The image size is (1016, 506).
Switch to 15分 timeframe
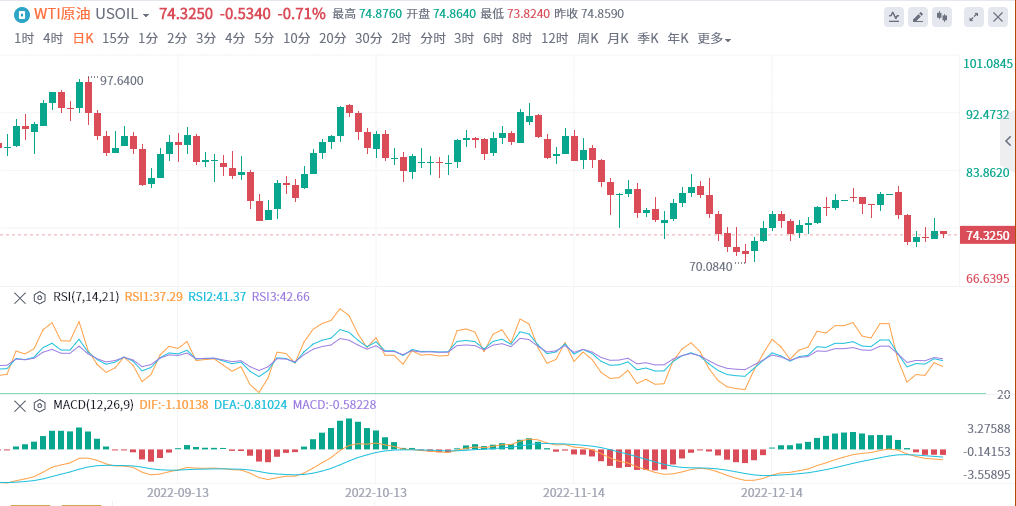[116, 39]
